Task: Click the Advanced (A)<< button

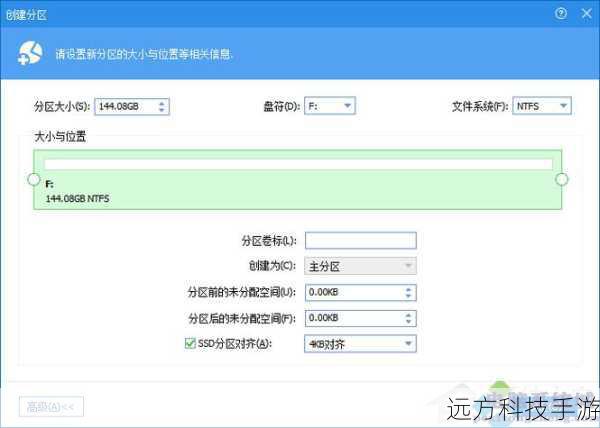Action: (51, 407)
